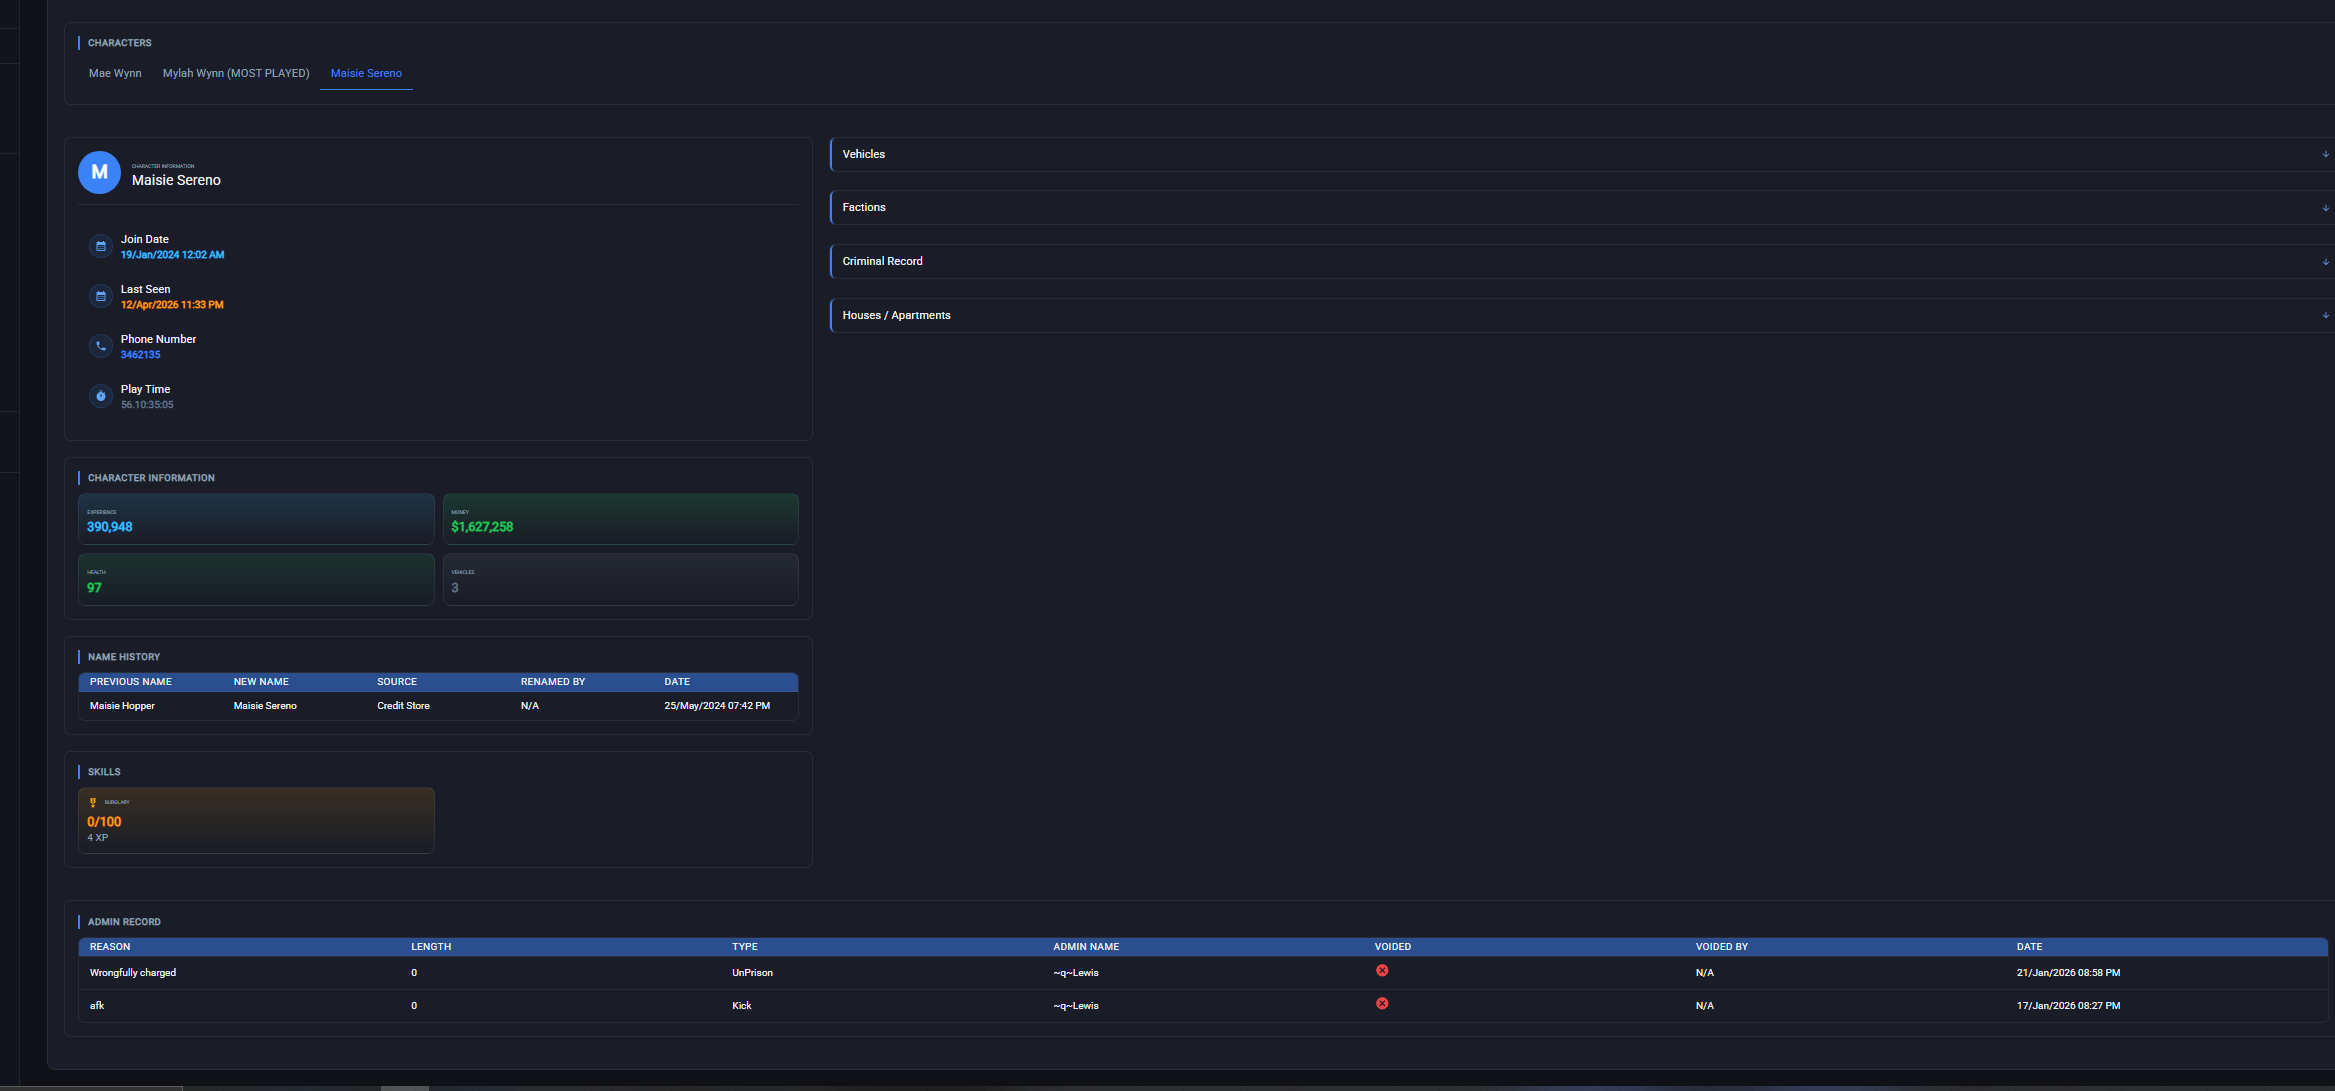The width and height of the screenshot is (2335, 1091).
Task: Select the Maisie Sereno character tab
Action: [x=366, y=73]
